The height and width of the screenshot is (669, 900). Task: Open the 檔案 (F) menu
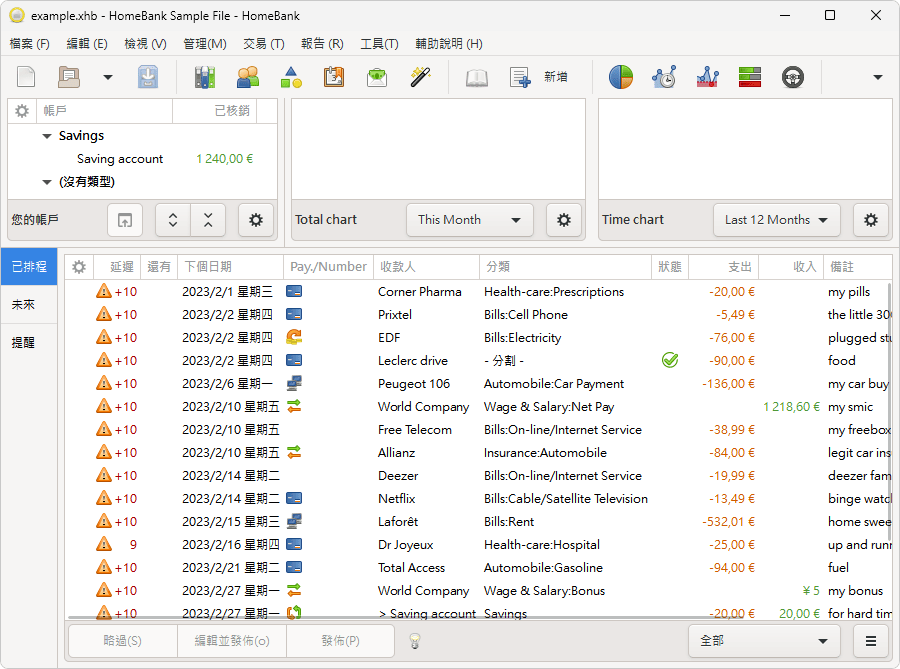tap(29, 44)
